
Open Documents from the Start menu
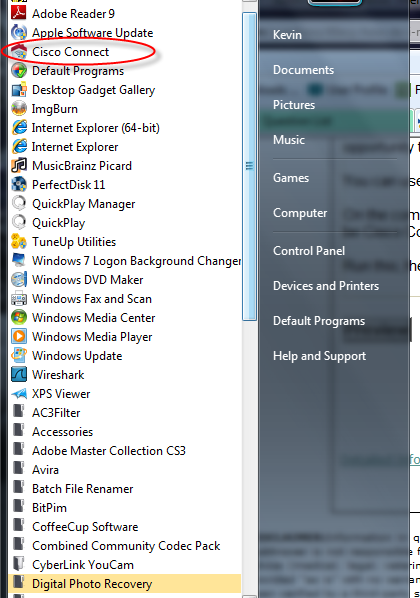coord(303,70)
